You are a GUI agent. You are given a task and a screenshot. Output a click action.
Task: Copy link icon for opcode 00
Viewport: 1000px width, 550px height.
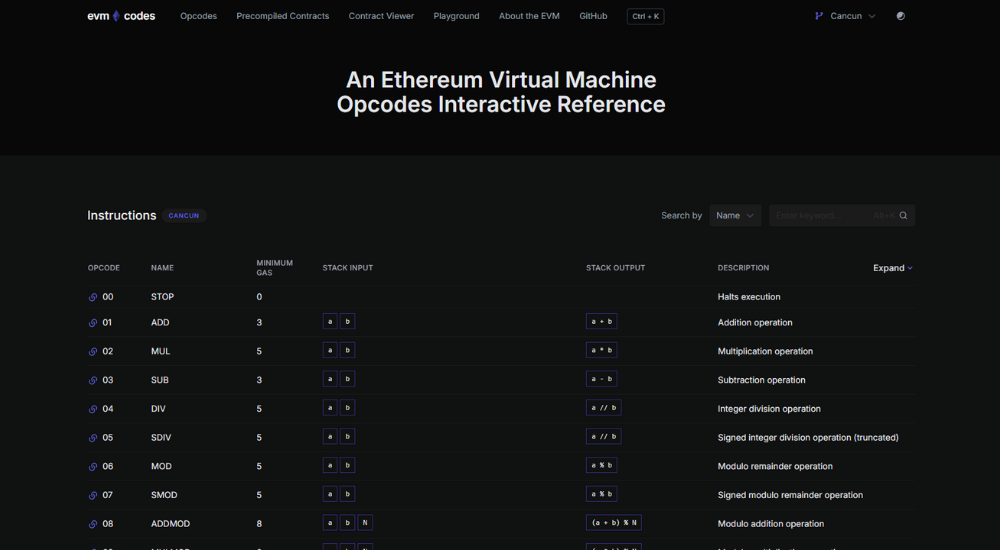(92, 297)
